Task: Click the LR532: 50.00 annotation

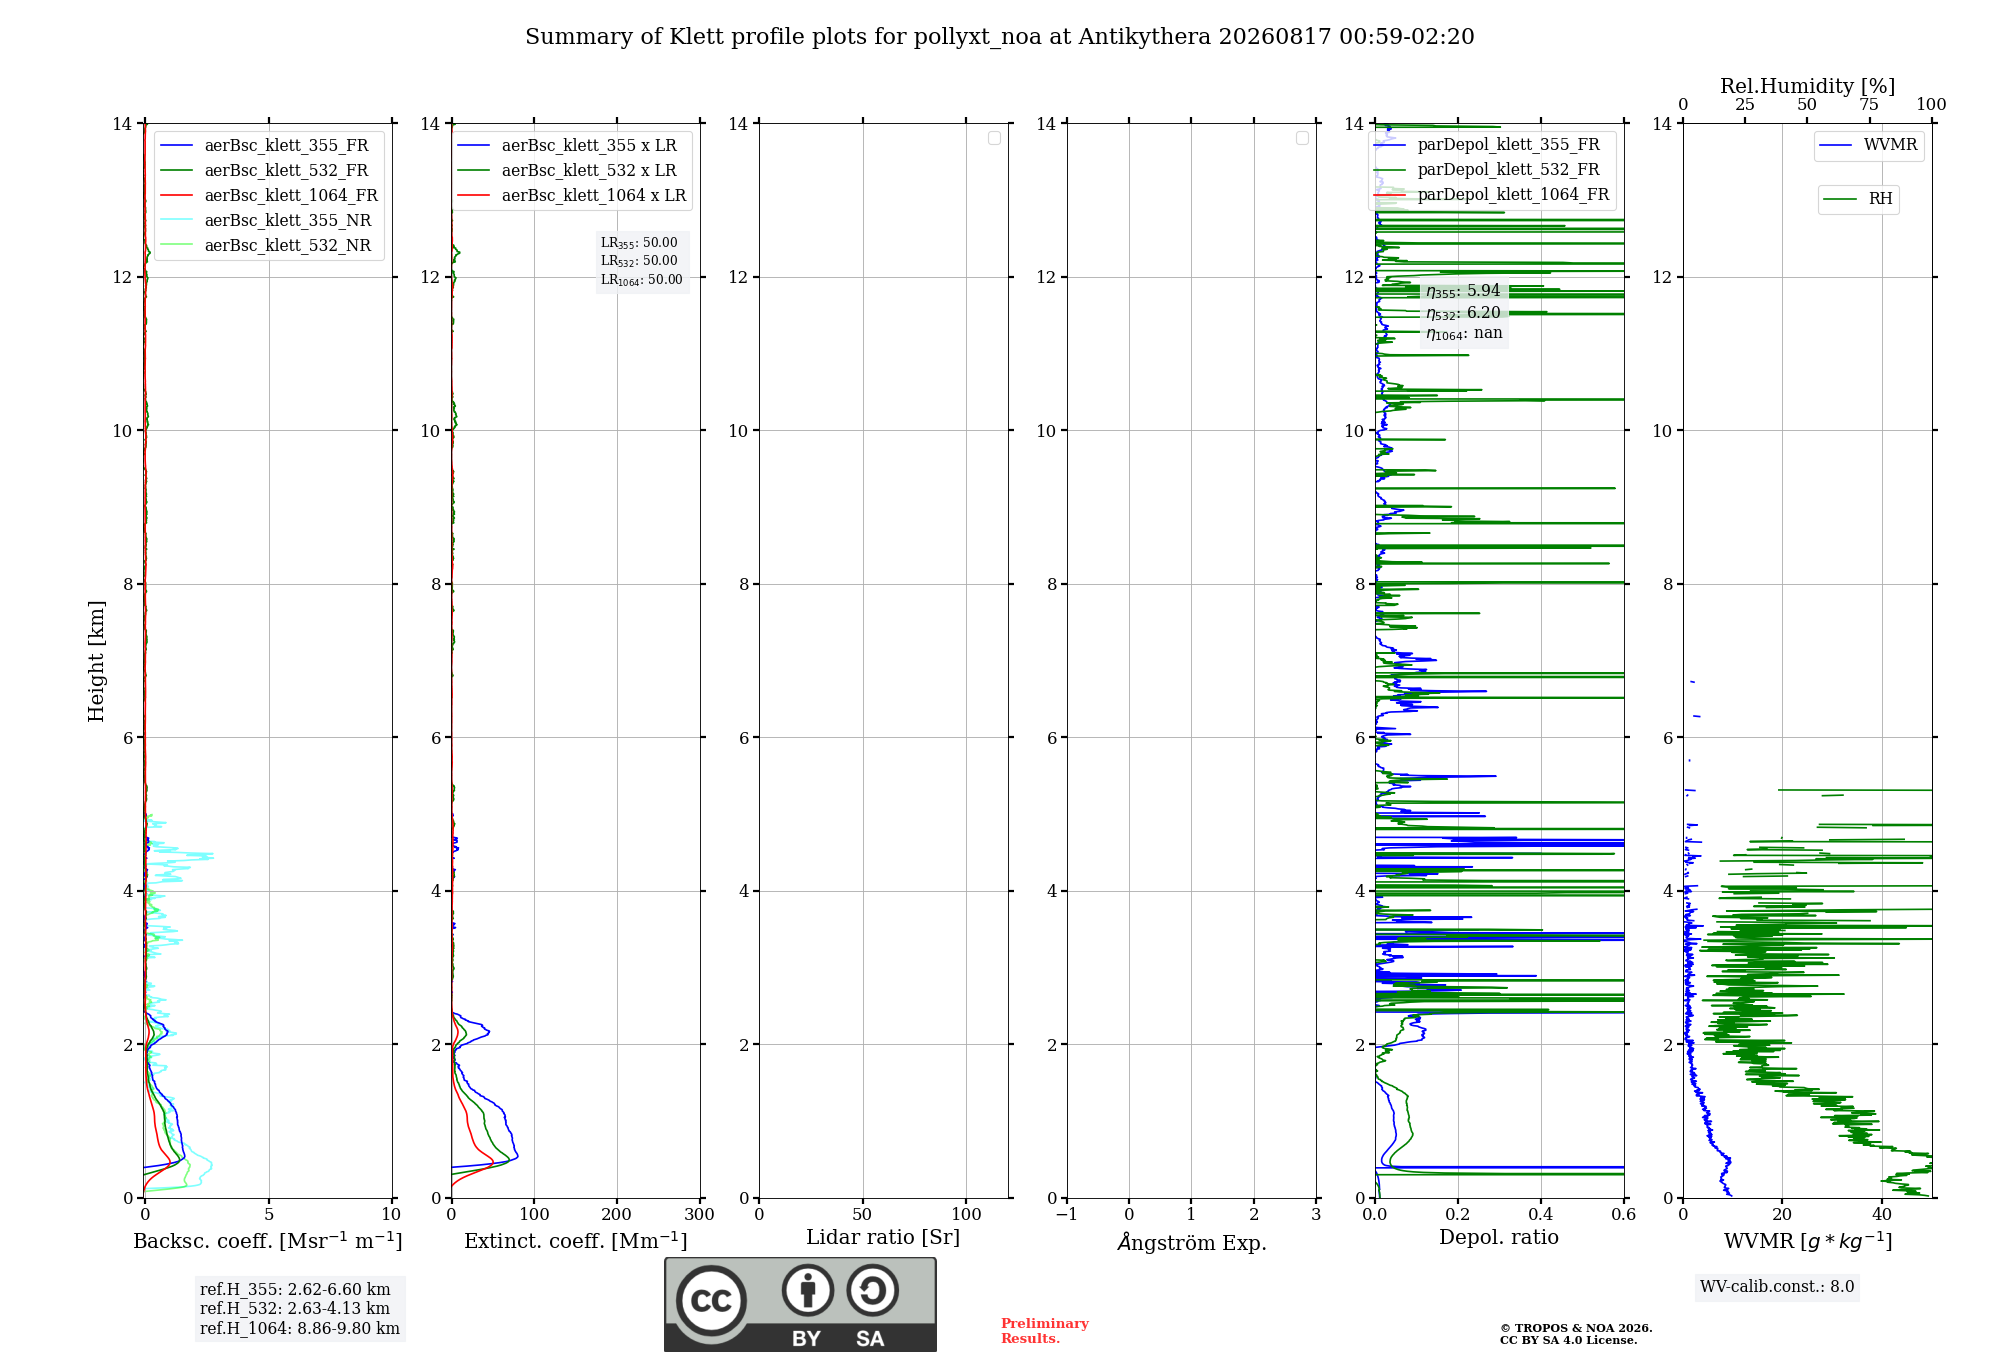Action: pyautogui.click(x=639, y=261)
